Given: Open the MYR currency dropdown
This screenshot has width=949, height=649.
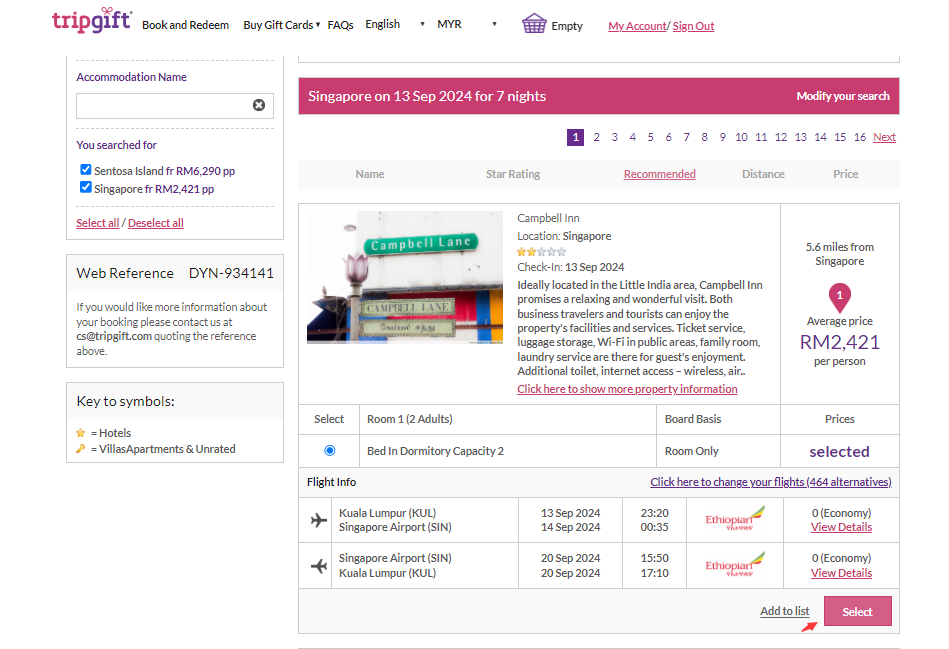Looking at the screenshot, I should click(467, 24).
